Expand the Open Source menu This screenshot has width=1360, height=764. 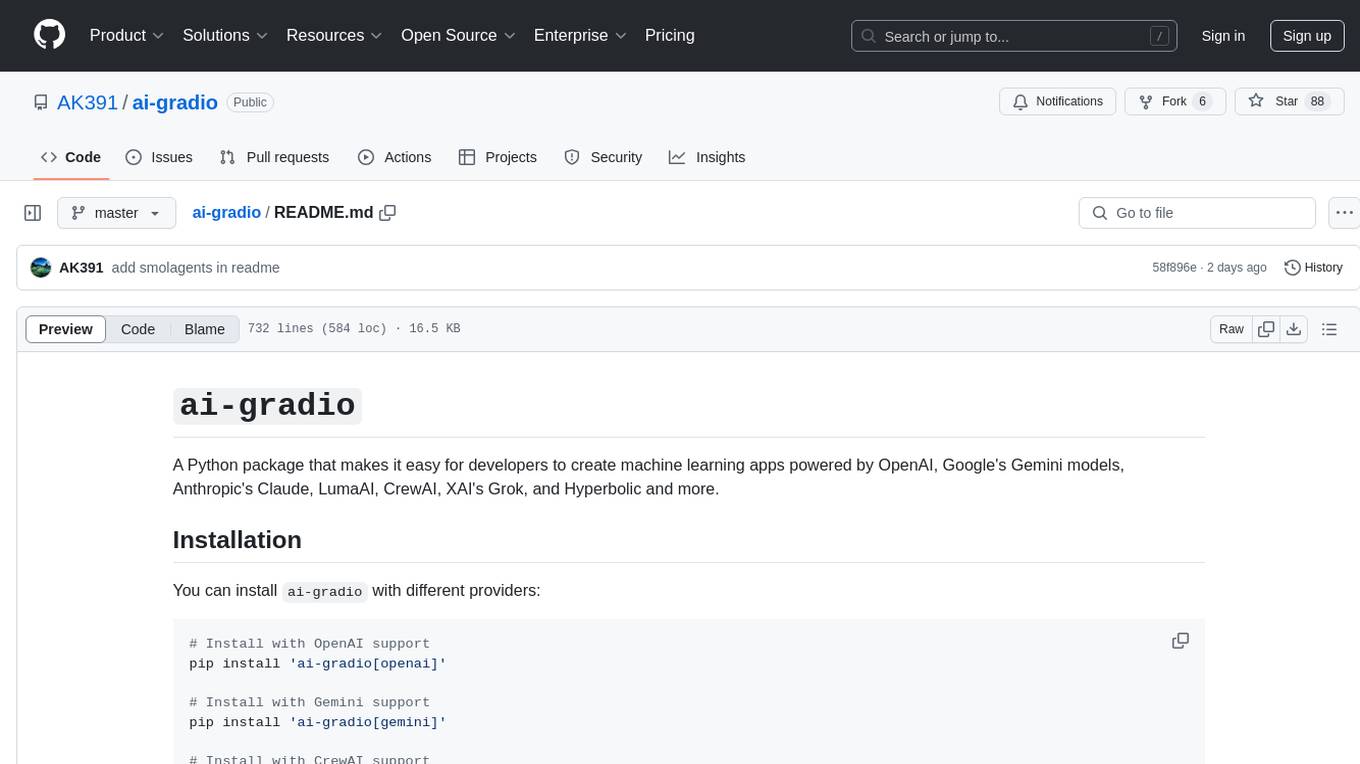(458, 35)
